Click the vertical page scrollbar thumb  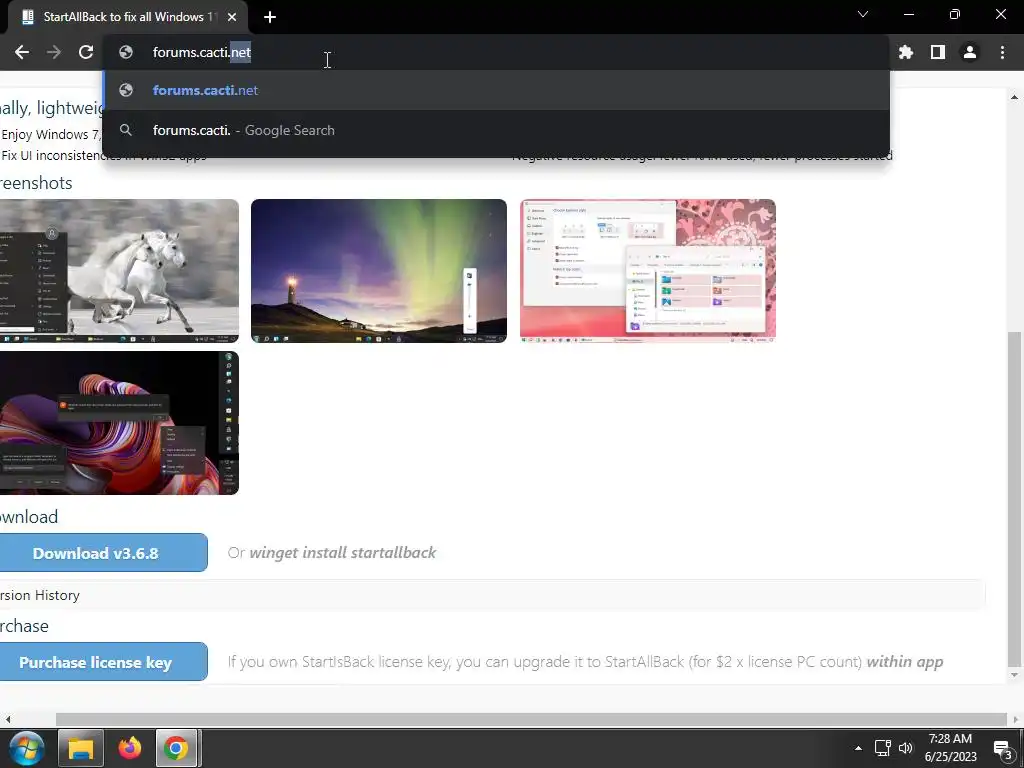[1014, 500]
